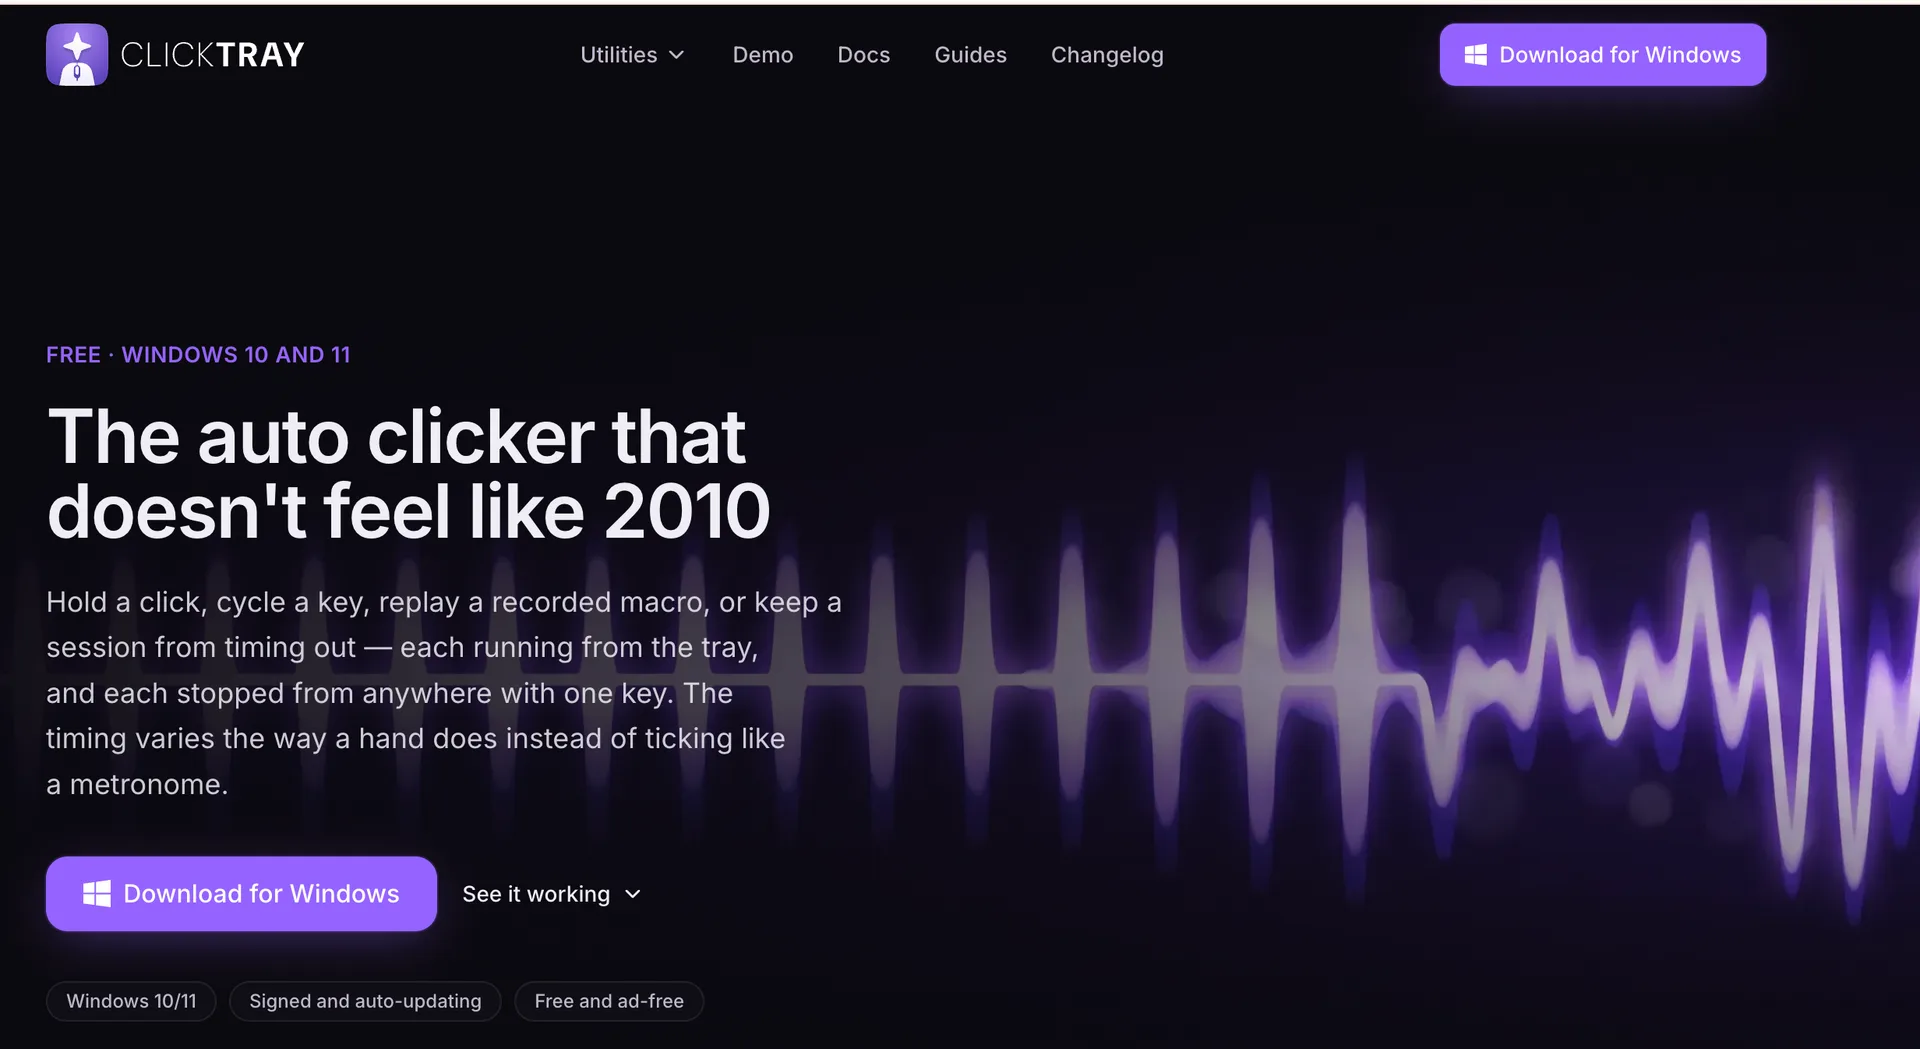The width and height of the screenshot is (1920, 1049).
Task: Click the Signed and auto-updating badge
Action: point(365,1001)
